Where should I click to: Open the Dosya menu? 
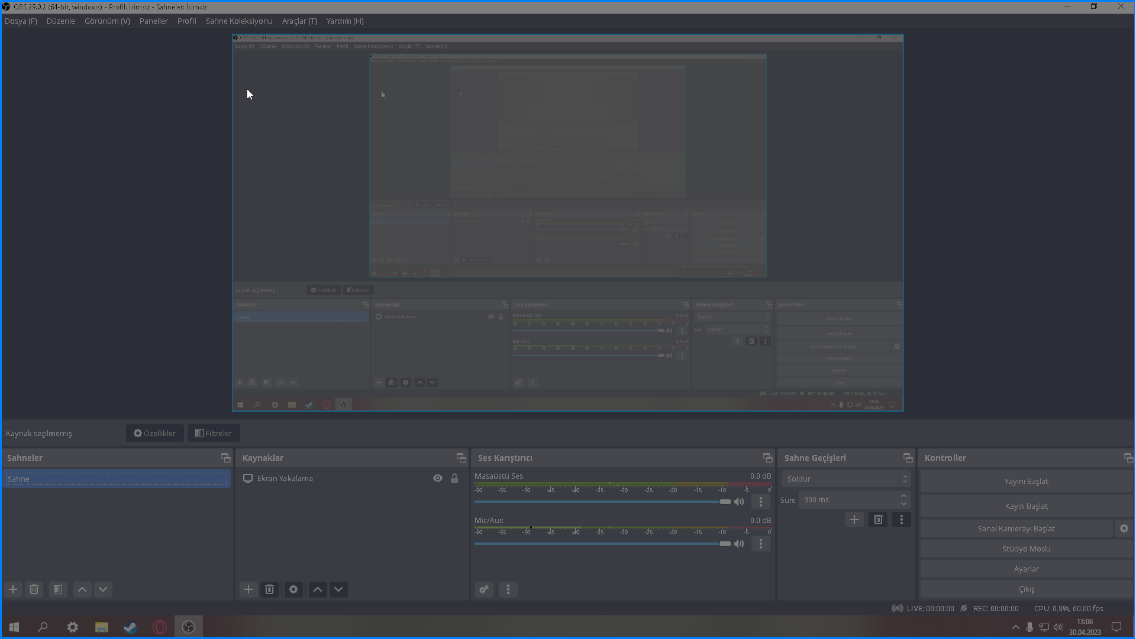coord(21,21)
